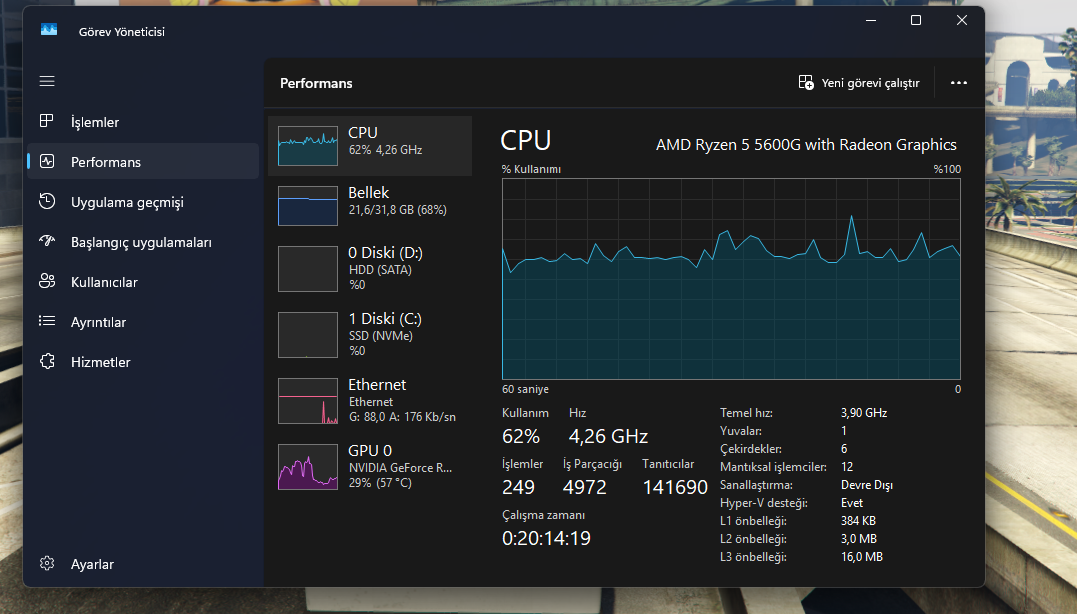1077x614 pixels.
Task: Minimize the Görev Yöneticisi window
Action: [x=871, y=21]
